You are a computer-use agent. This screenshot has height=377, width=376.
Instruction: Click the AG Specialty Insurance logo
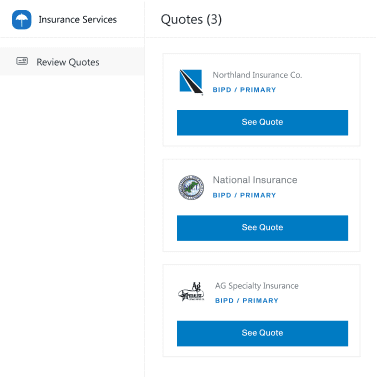coord(191,292)
